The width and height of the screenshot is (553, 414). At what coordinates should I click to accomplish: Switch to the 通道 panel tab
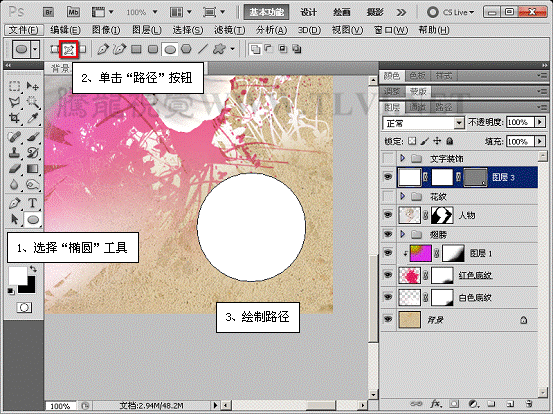[x=417, y=107]
